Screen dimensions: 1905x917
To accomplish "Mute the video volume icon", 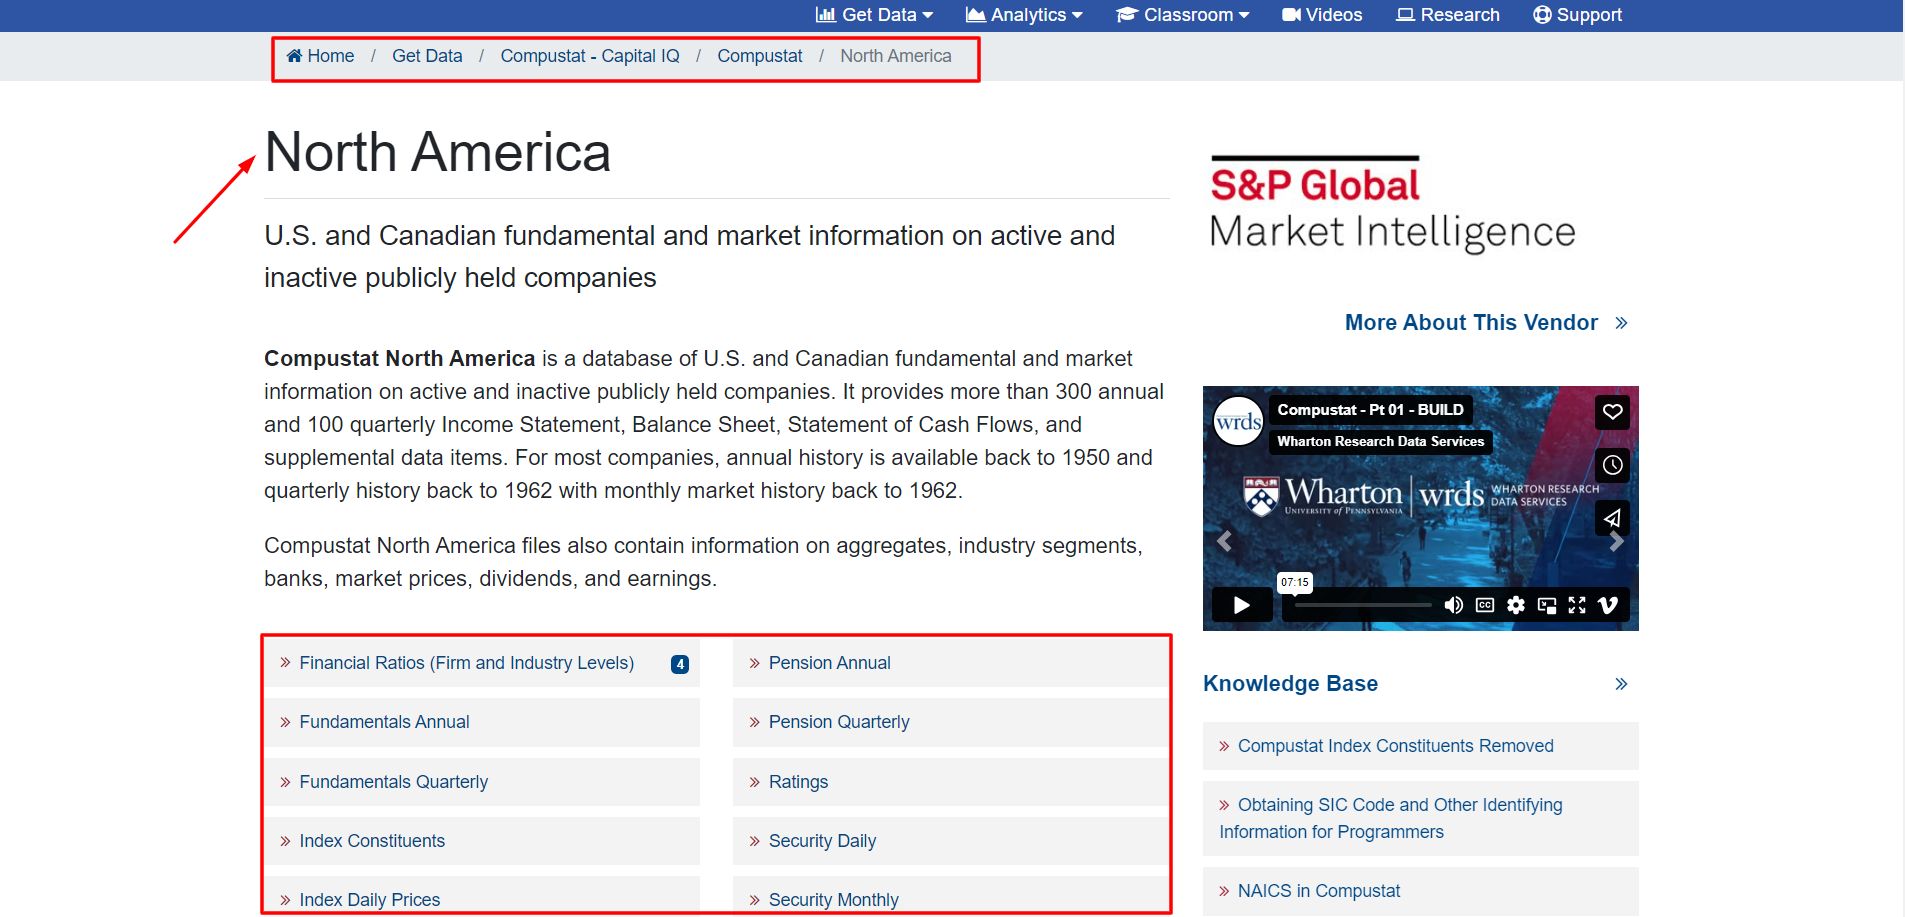I will click(x=1454, y=605).
